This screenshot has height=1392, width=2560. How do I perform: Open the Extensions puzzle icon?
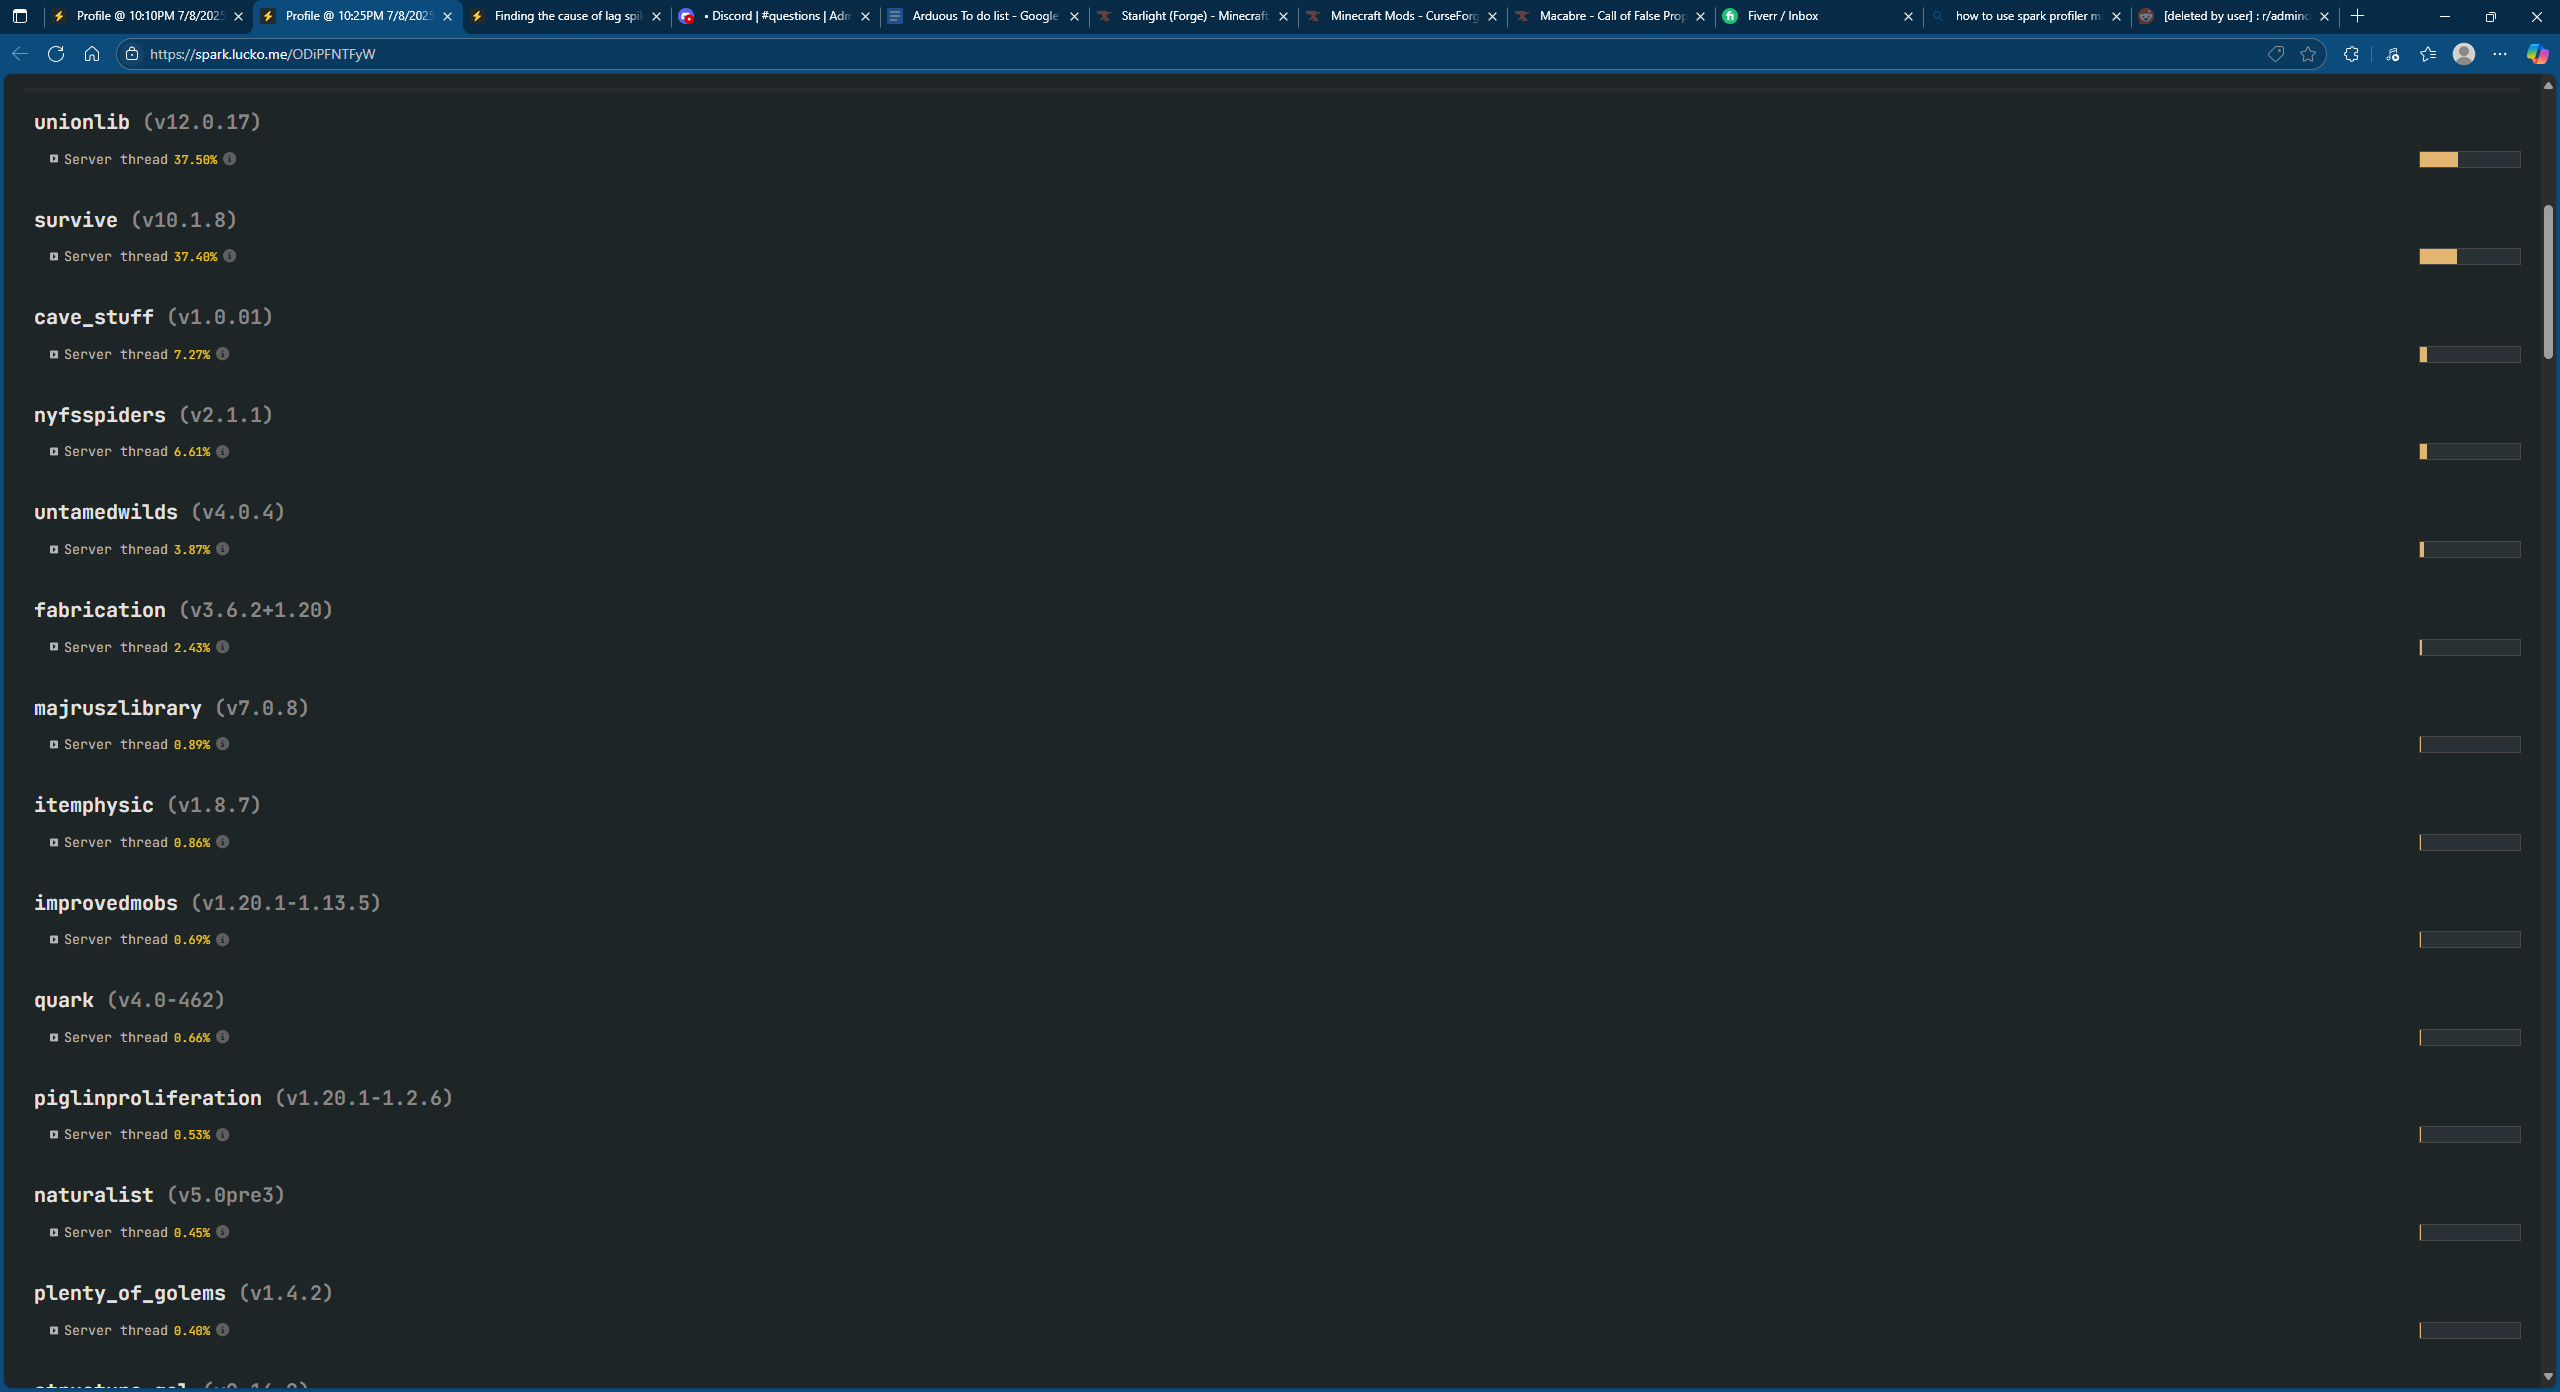click(2351, 54)
